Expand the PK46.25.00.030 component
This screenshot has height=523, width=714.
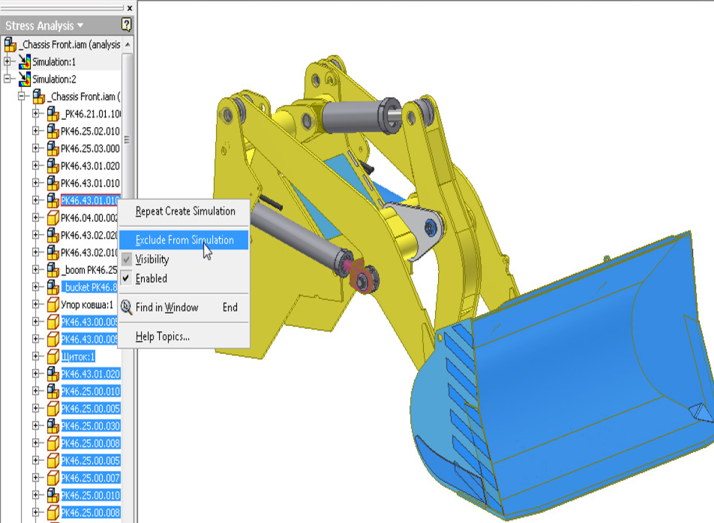pyautogui.click(x=36, y=425)
